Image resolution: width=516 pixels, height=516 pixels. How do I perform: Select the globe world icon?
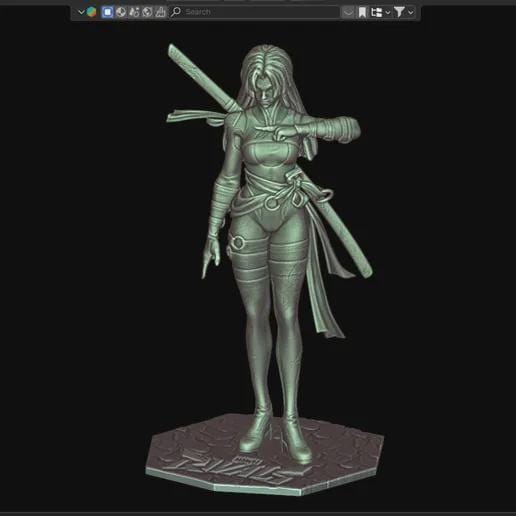point(147,12)
